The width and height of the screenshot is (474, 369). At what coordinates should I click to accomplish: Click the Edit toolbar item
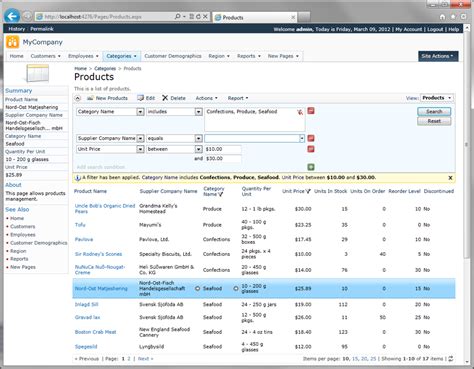pos(146,98)
